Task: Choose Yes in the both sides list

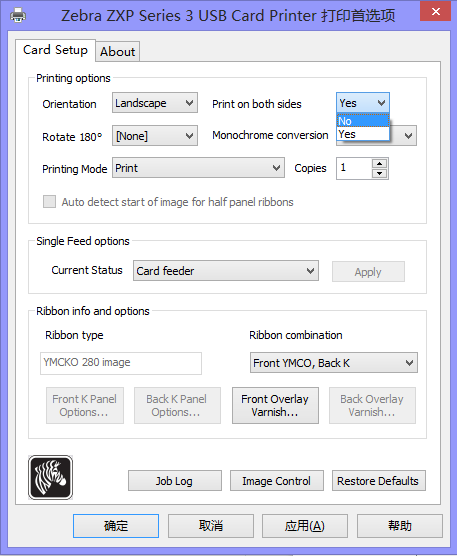Action: [x=363, y=134]
